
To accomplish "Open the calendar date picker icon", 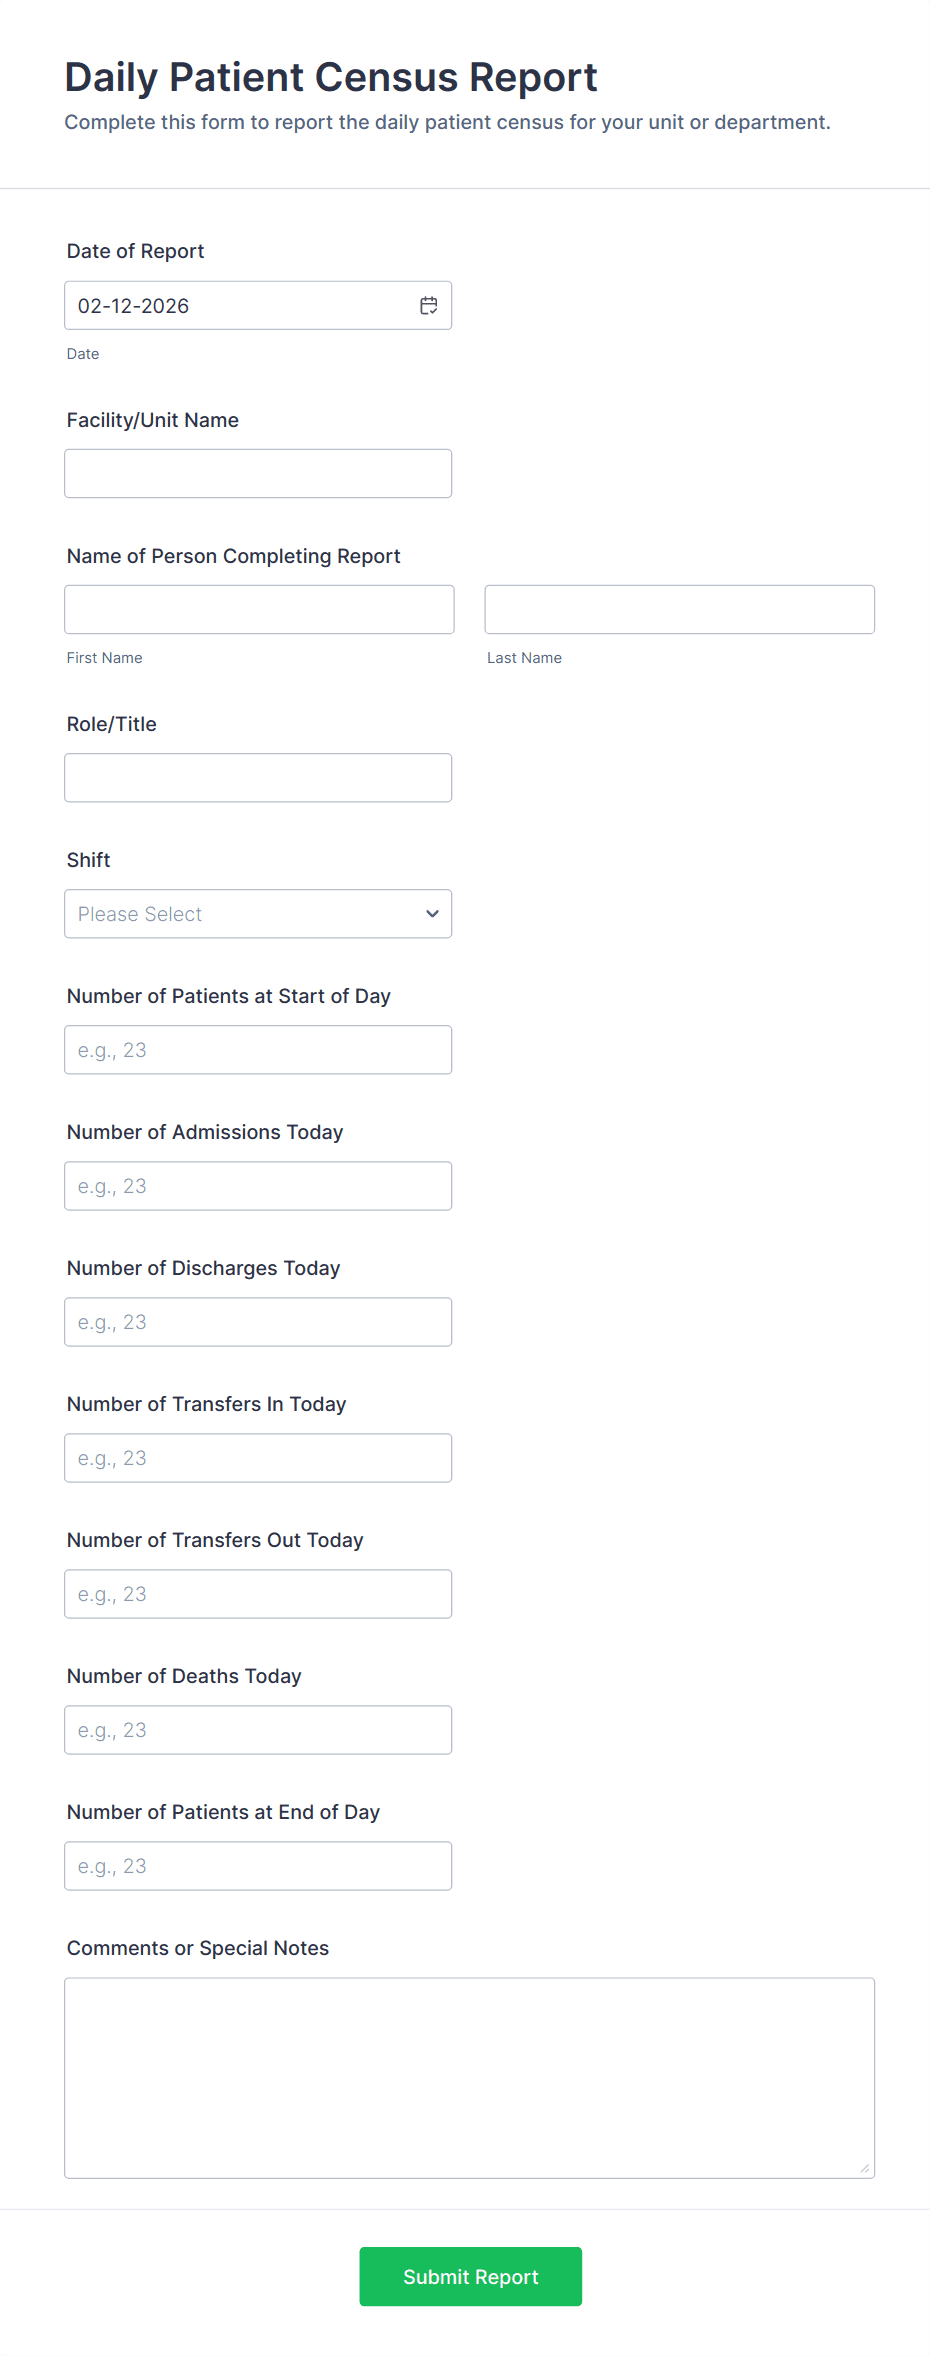I will click(428, 306).
